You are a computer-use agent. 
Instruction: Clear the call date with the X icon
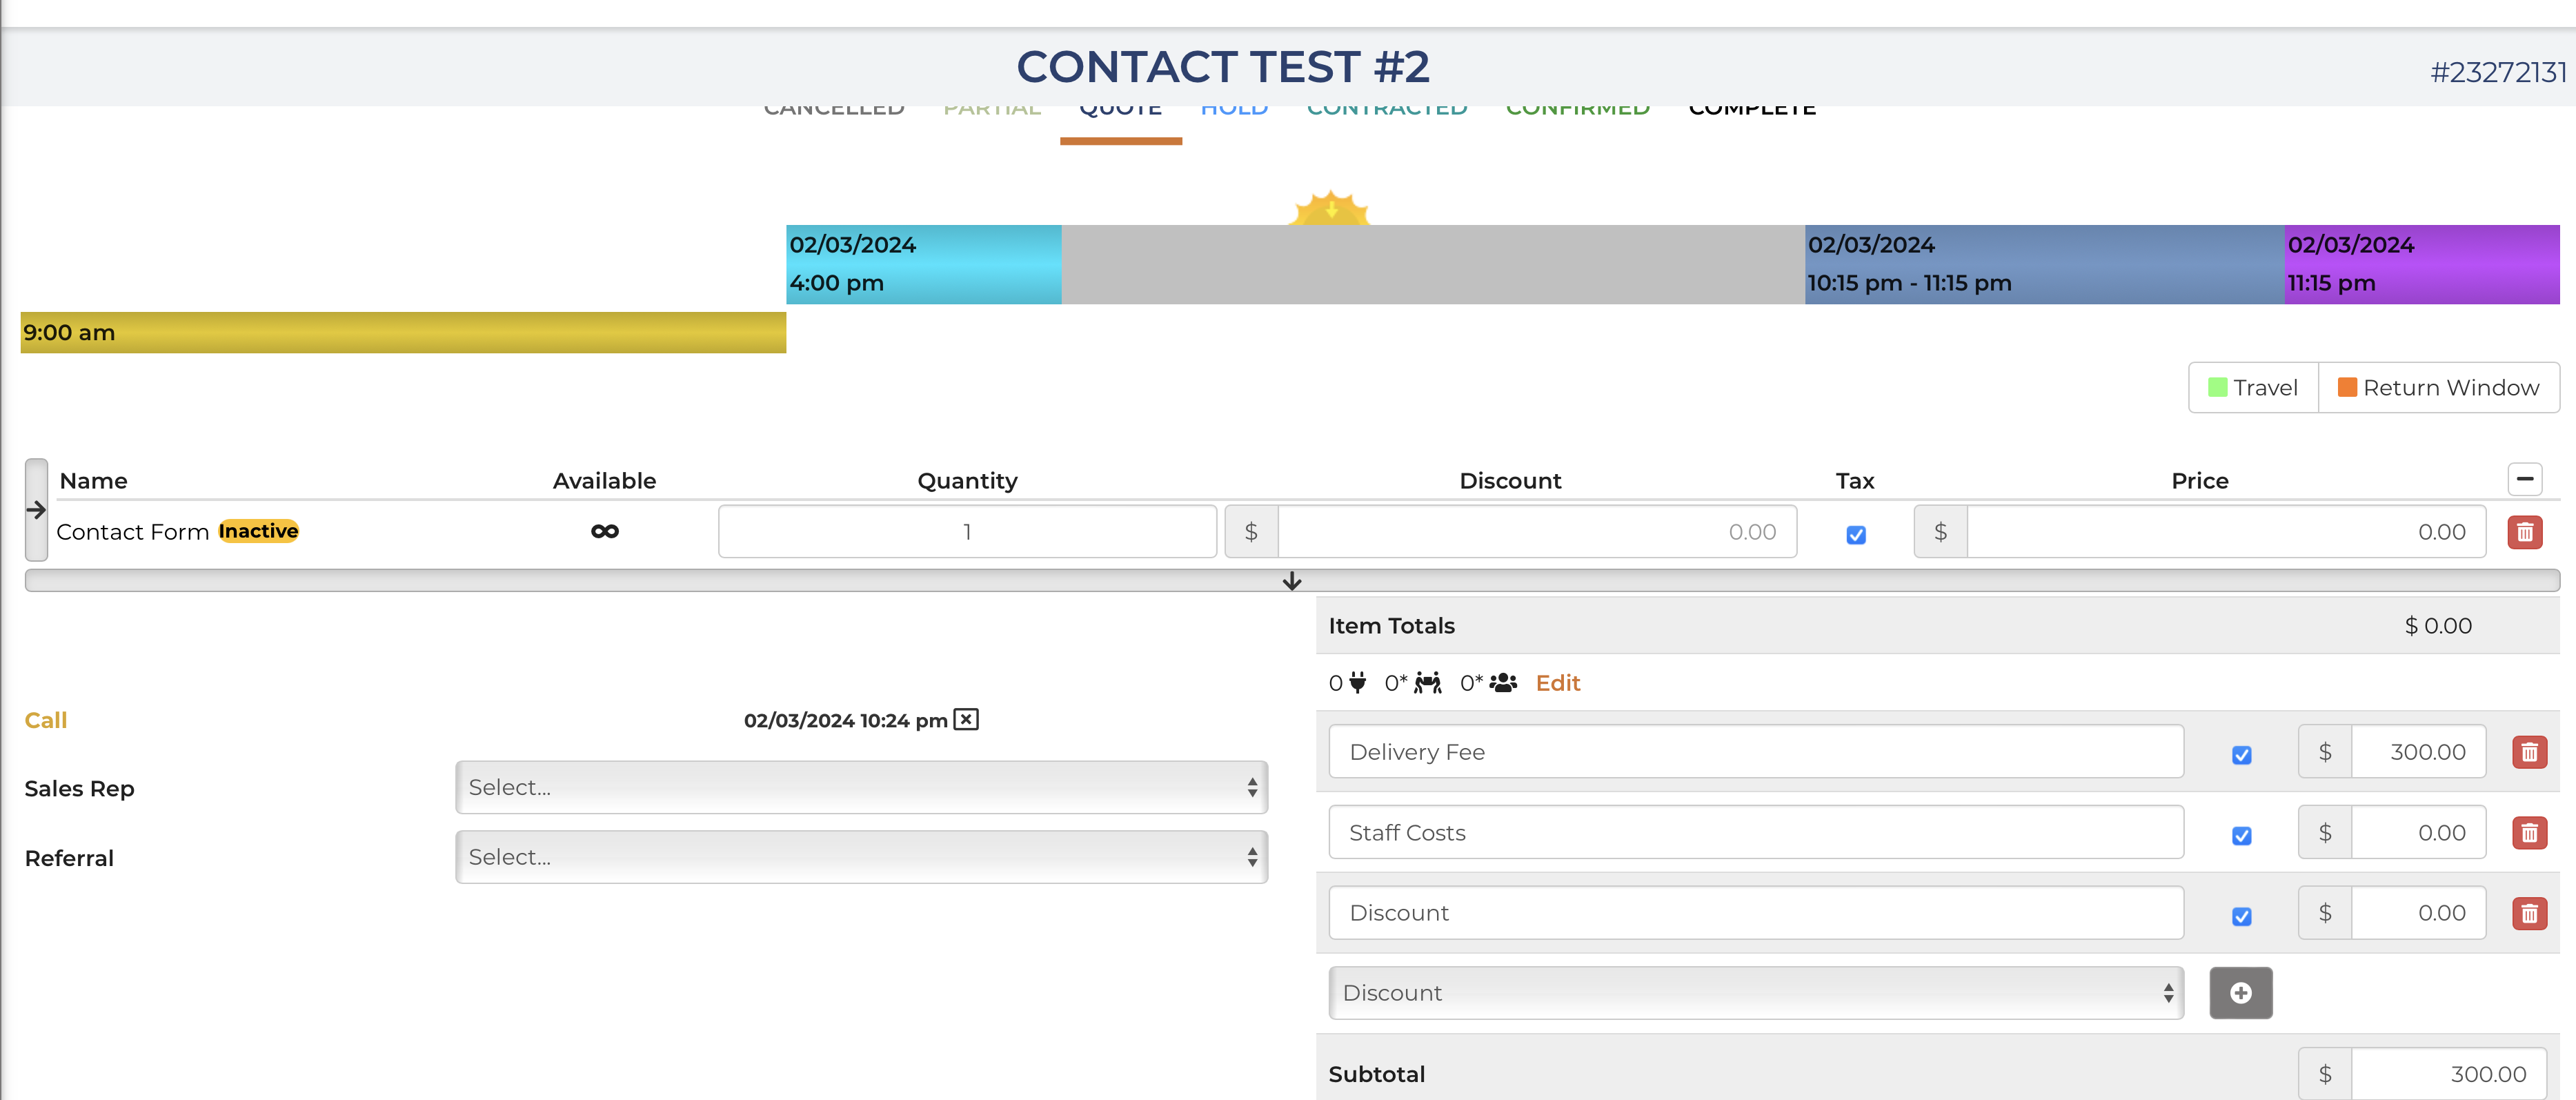tap(966, 719)
